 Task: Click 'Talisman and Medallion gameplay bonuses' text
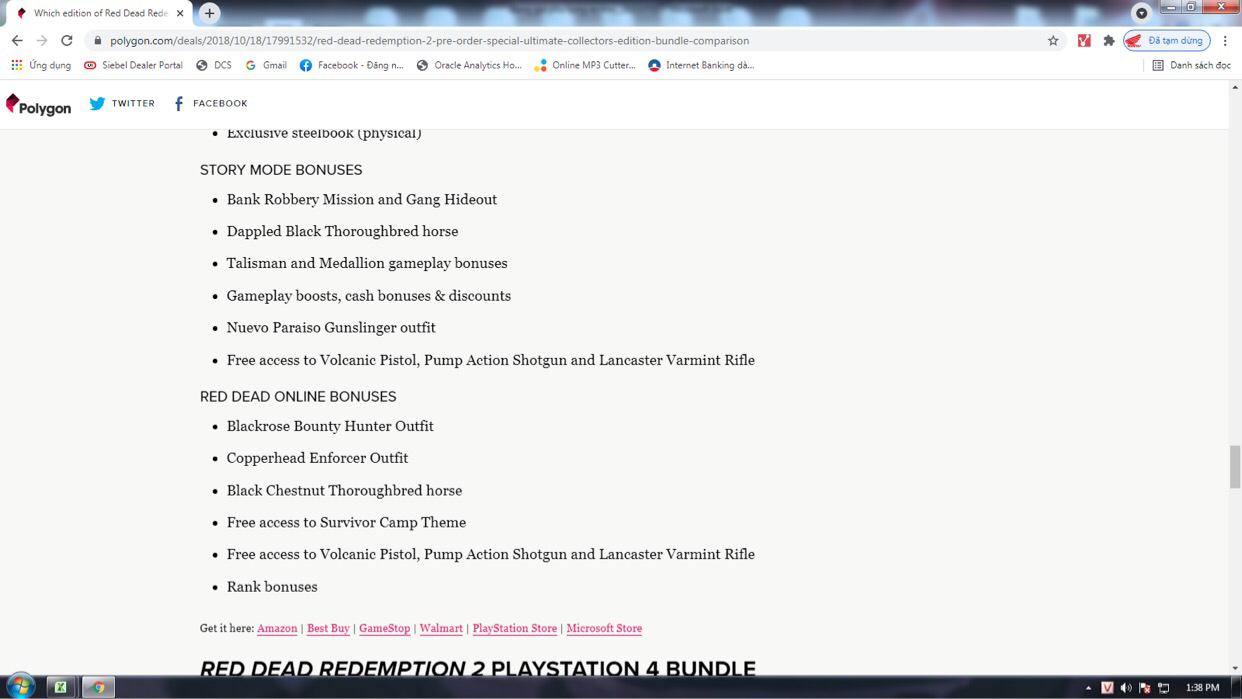coord(367,263)
